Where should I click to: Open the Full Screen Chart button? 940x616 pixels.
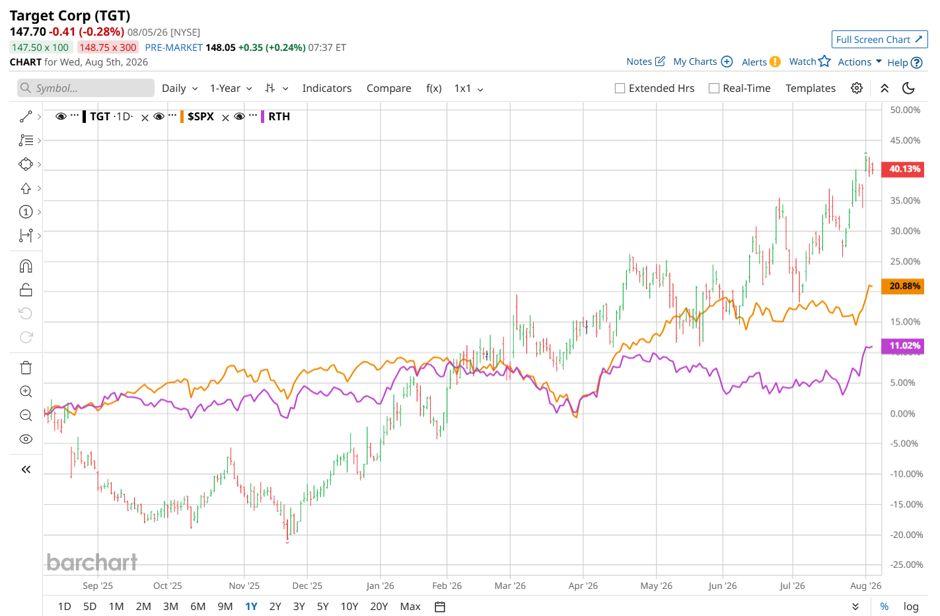[x=879, y=40]
